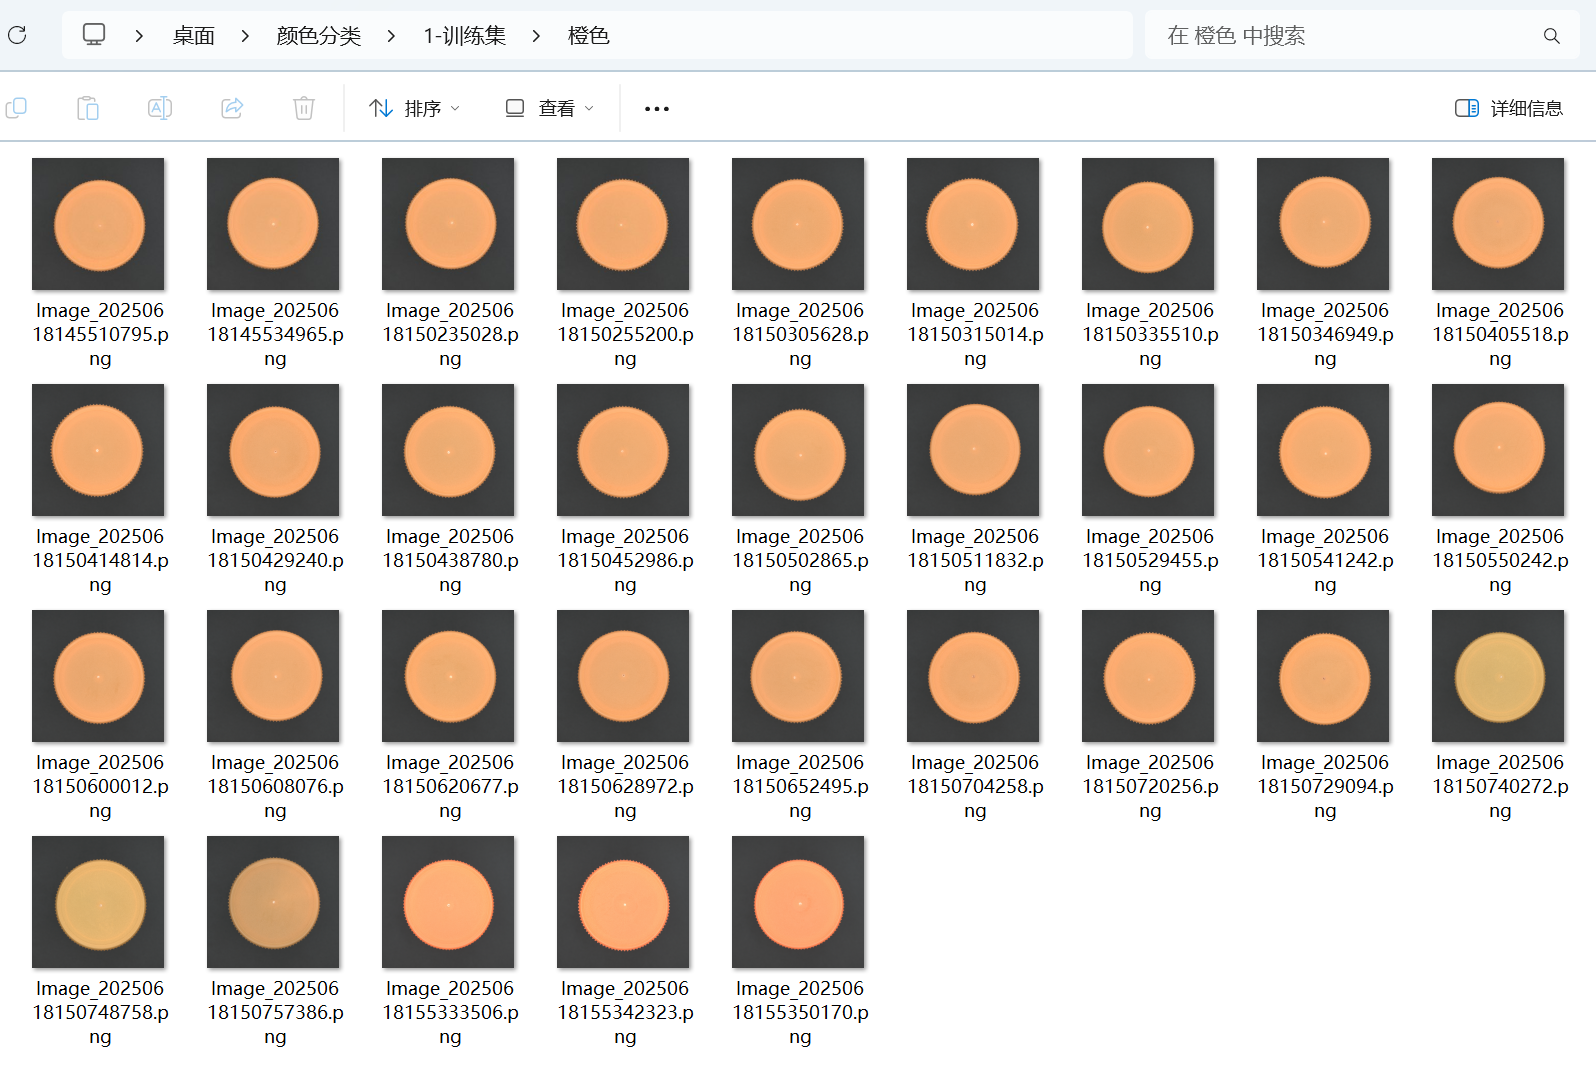1596x1073 pixels.
Task: Select the yellowish thumbnail Image_20250618150740272.png
Action: (x=1498, y=677)
